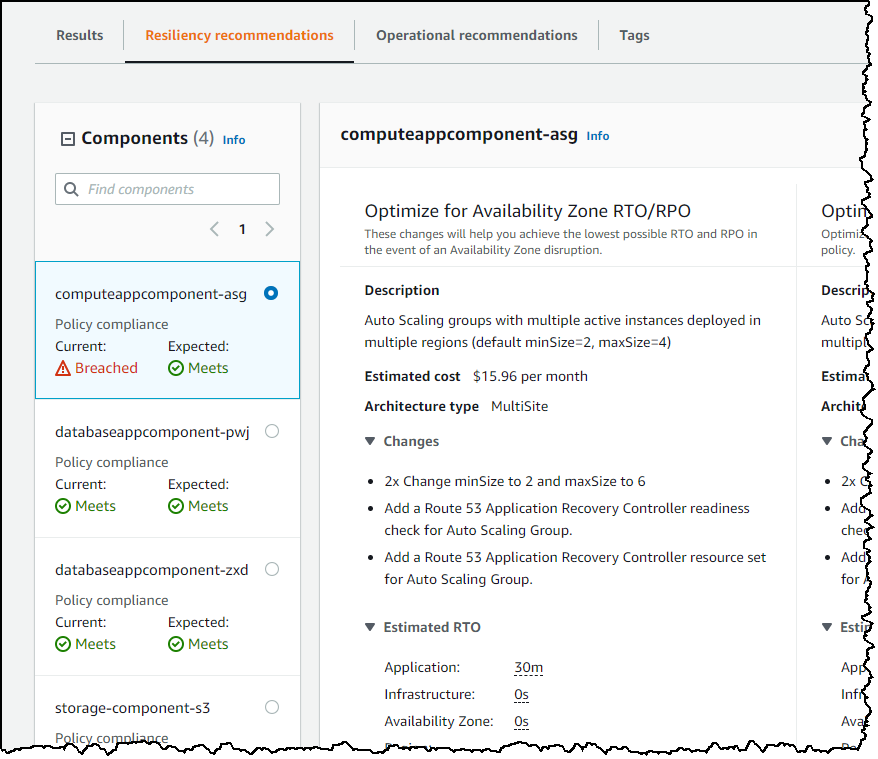Click the Breached warning triangle icon

[63, 368]
